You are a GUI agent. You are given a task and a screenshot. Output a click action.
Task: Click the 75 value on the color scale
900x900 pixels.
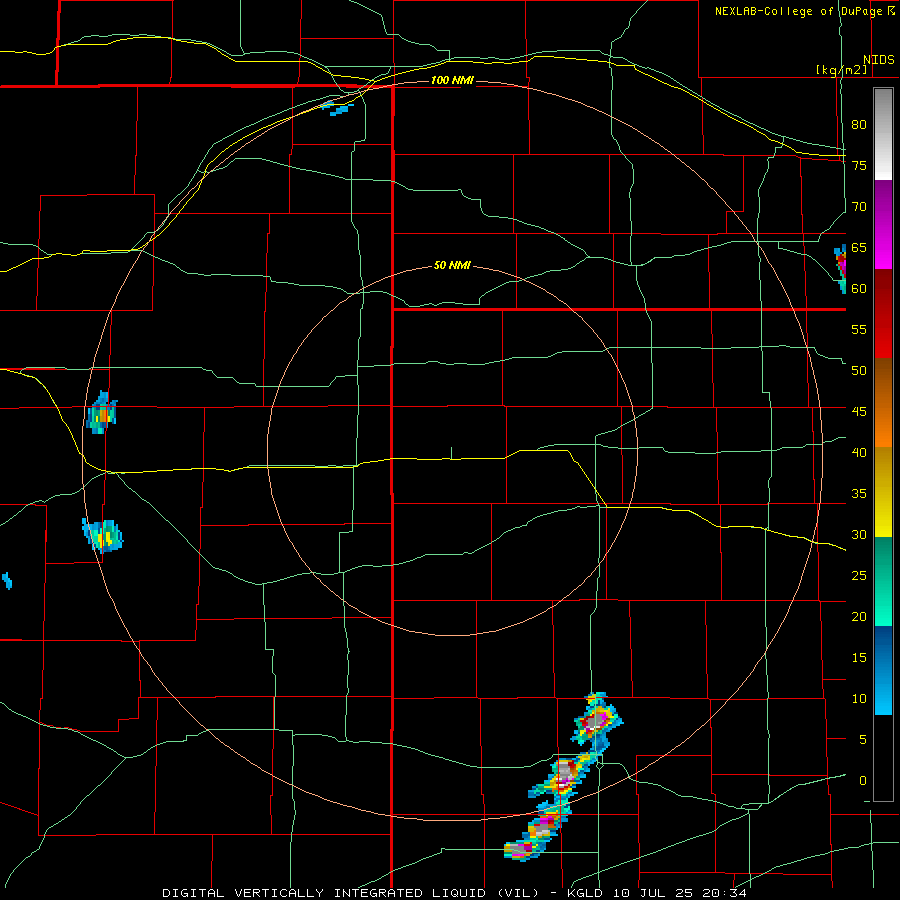[859, 166]
